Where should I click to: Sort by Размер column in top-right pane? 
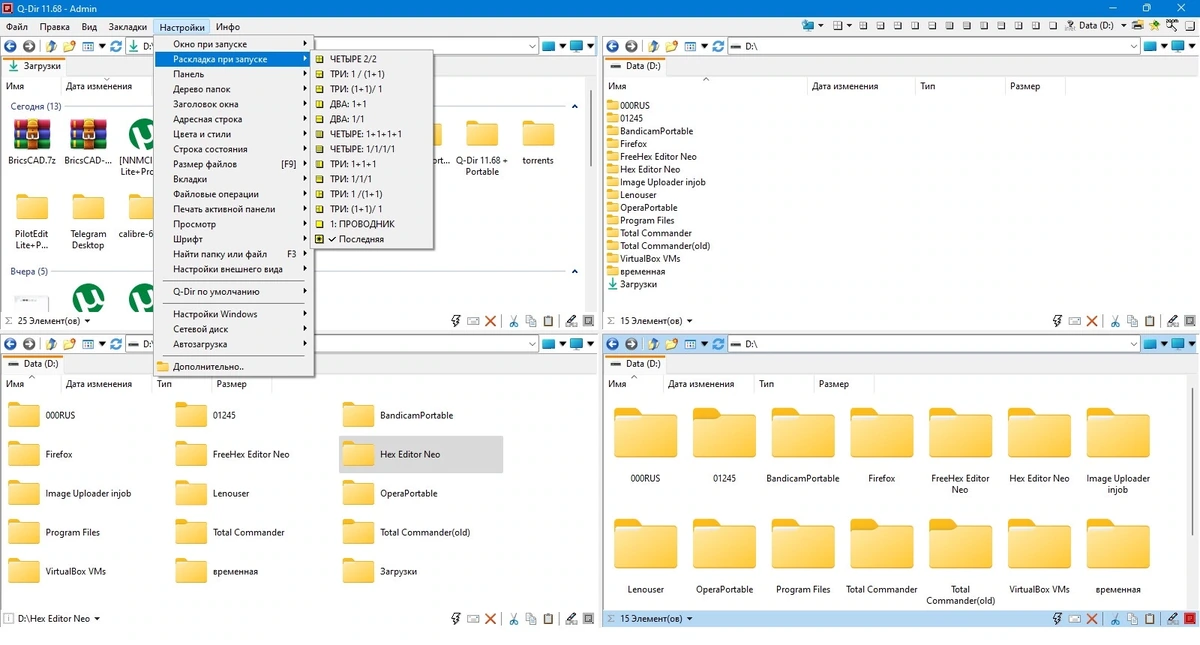(1025, 86)
